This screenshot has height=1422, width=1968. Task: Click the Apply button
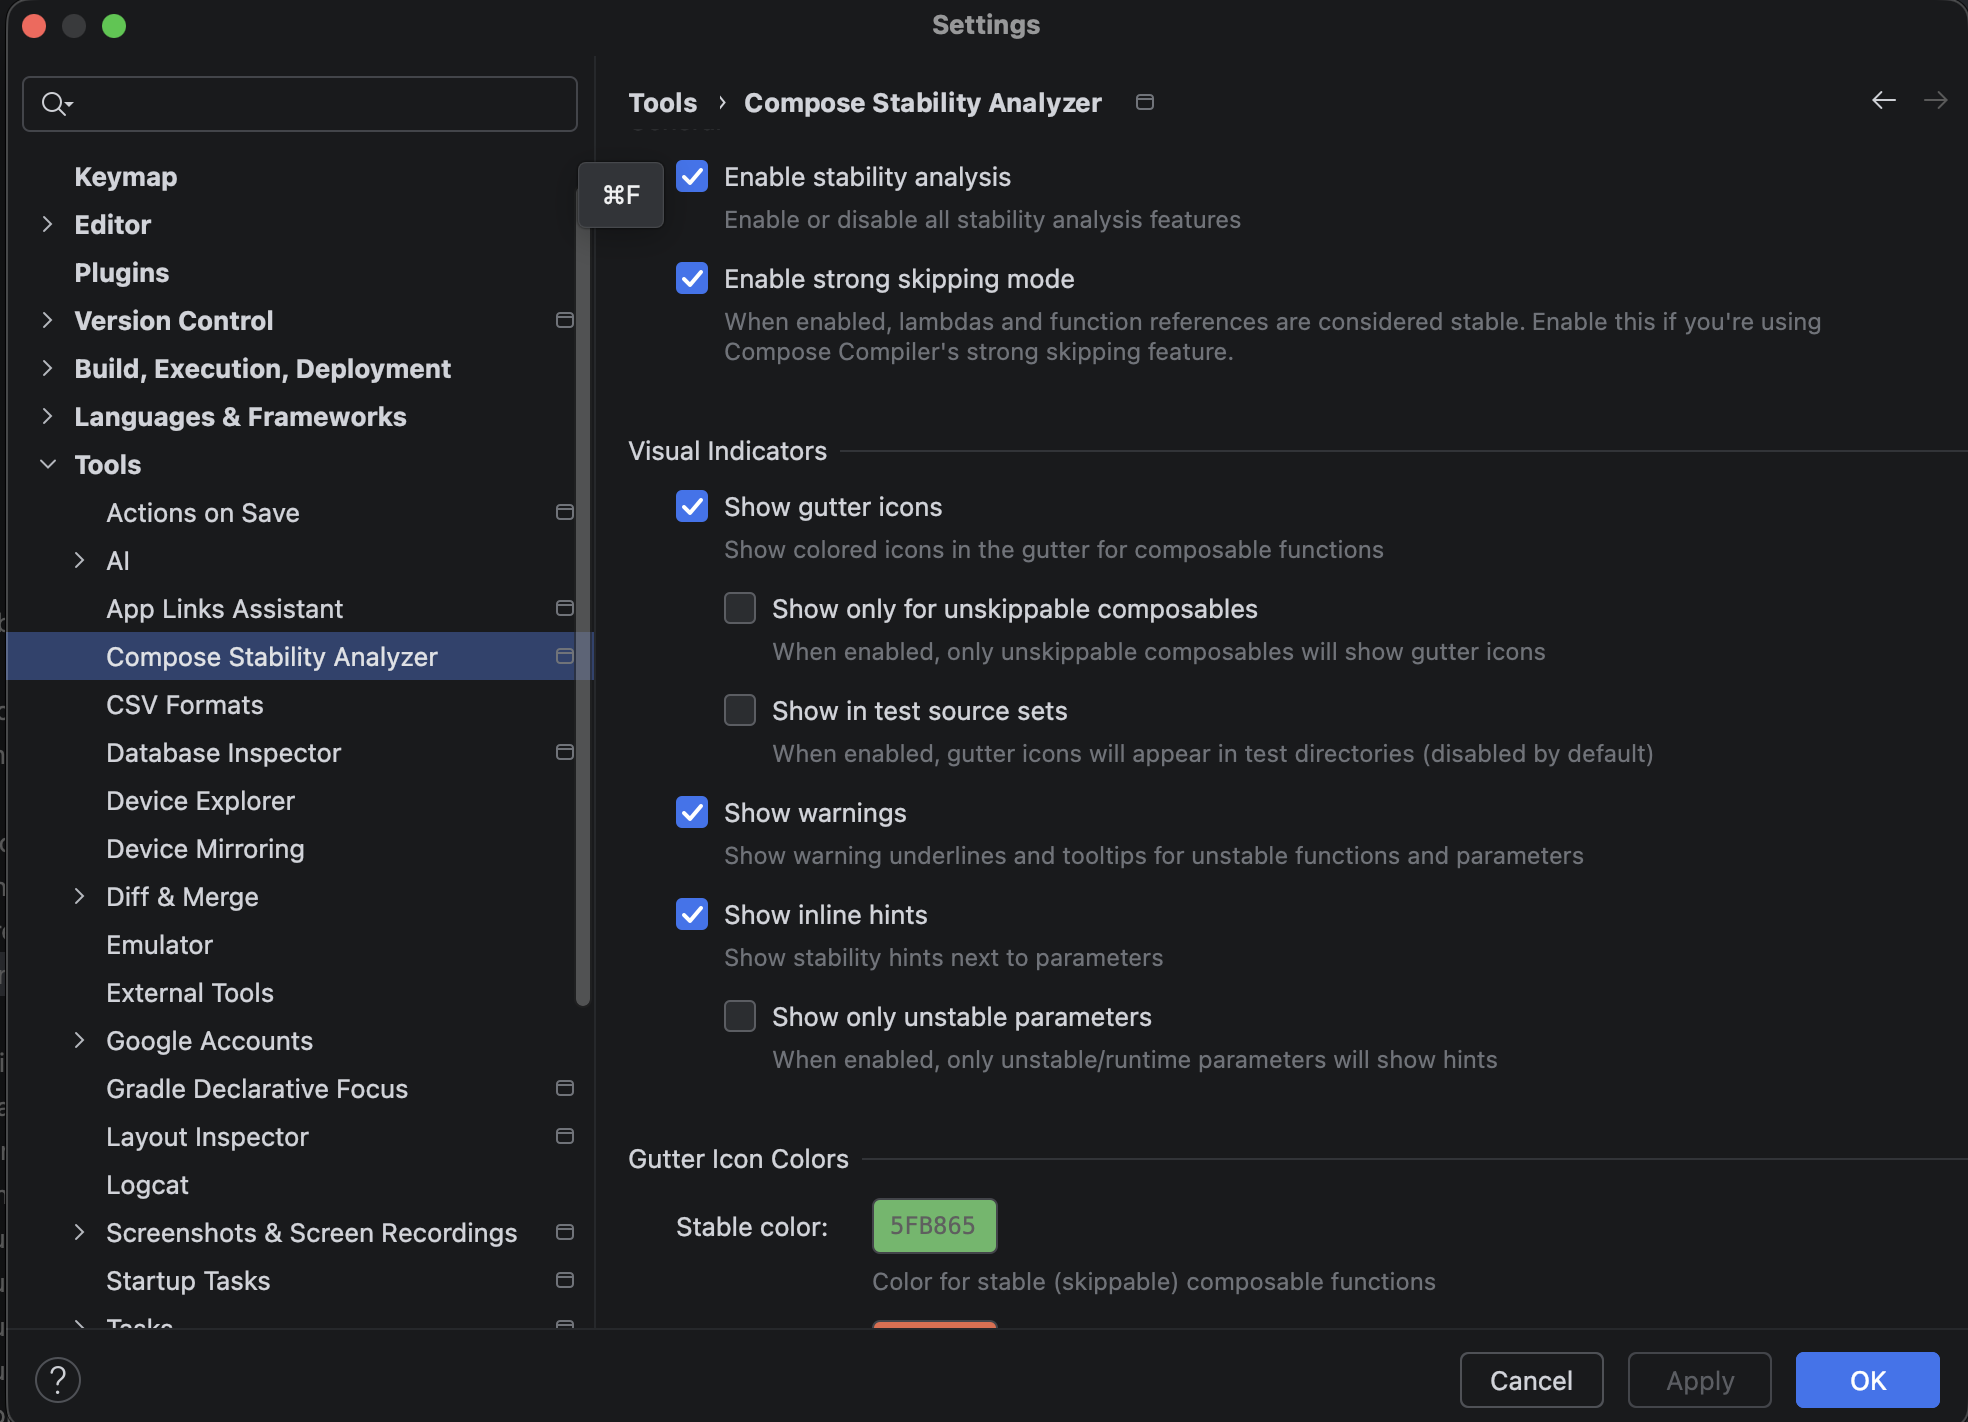[1699, 1380]
